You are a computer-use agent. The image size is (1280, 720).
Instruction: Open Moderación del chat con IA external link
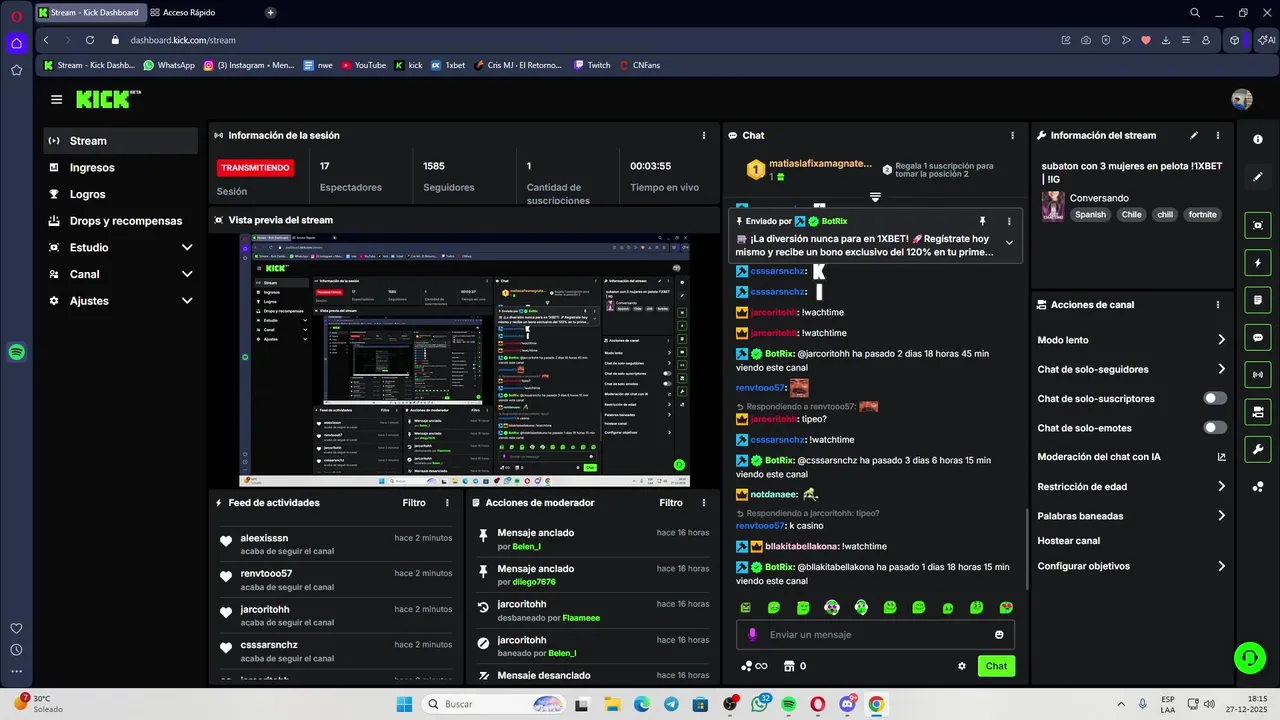pyautogui.click(x=1221, y=457)
